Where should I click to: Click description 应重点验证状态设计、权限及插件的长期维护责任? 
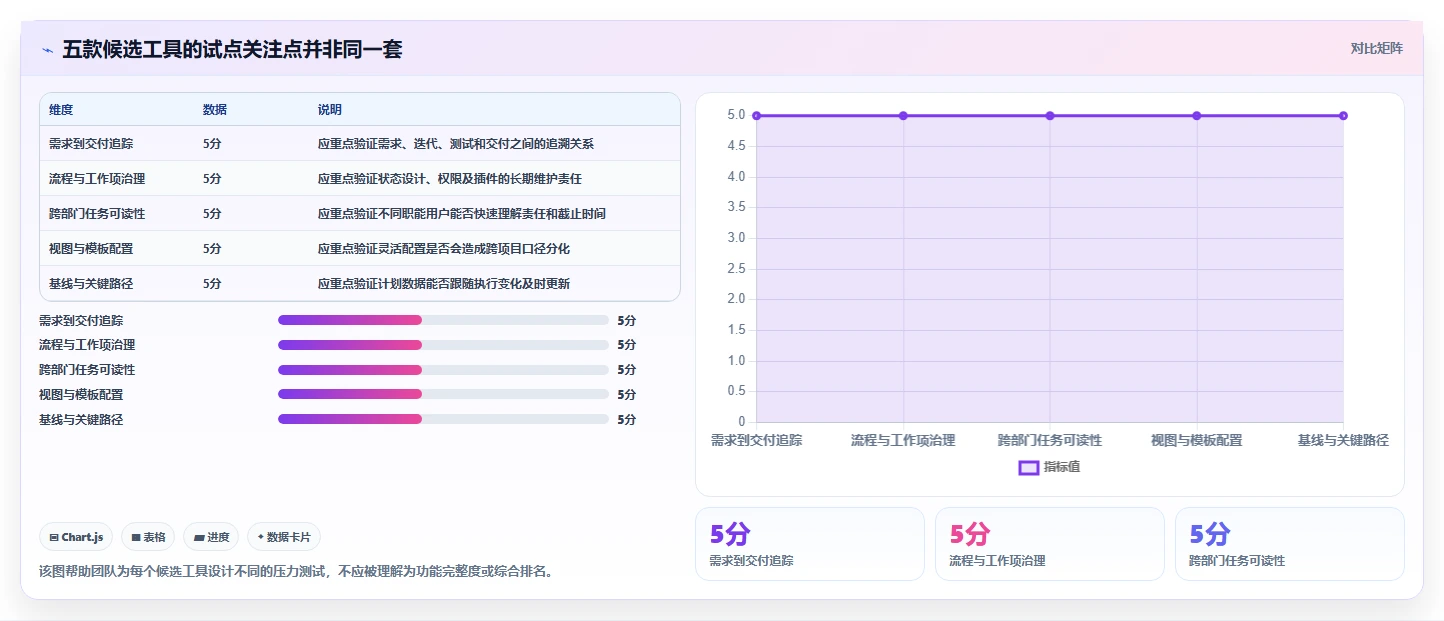point(450,179)
